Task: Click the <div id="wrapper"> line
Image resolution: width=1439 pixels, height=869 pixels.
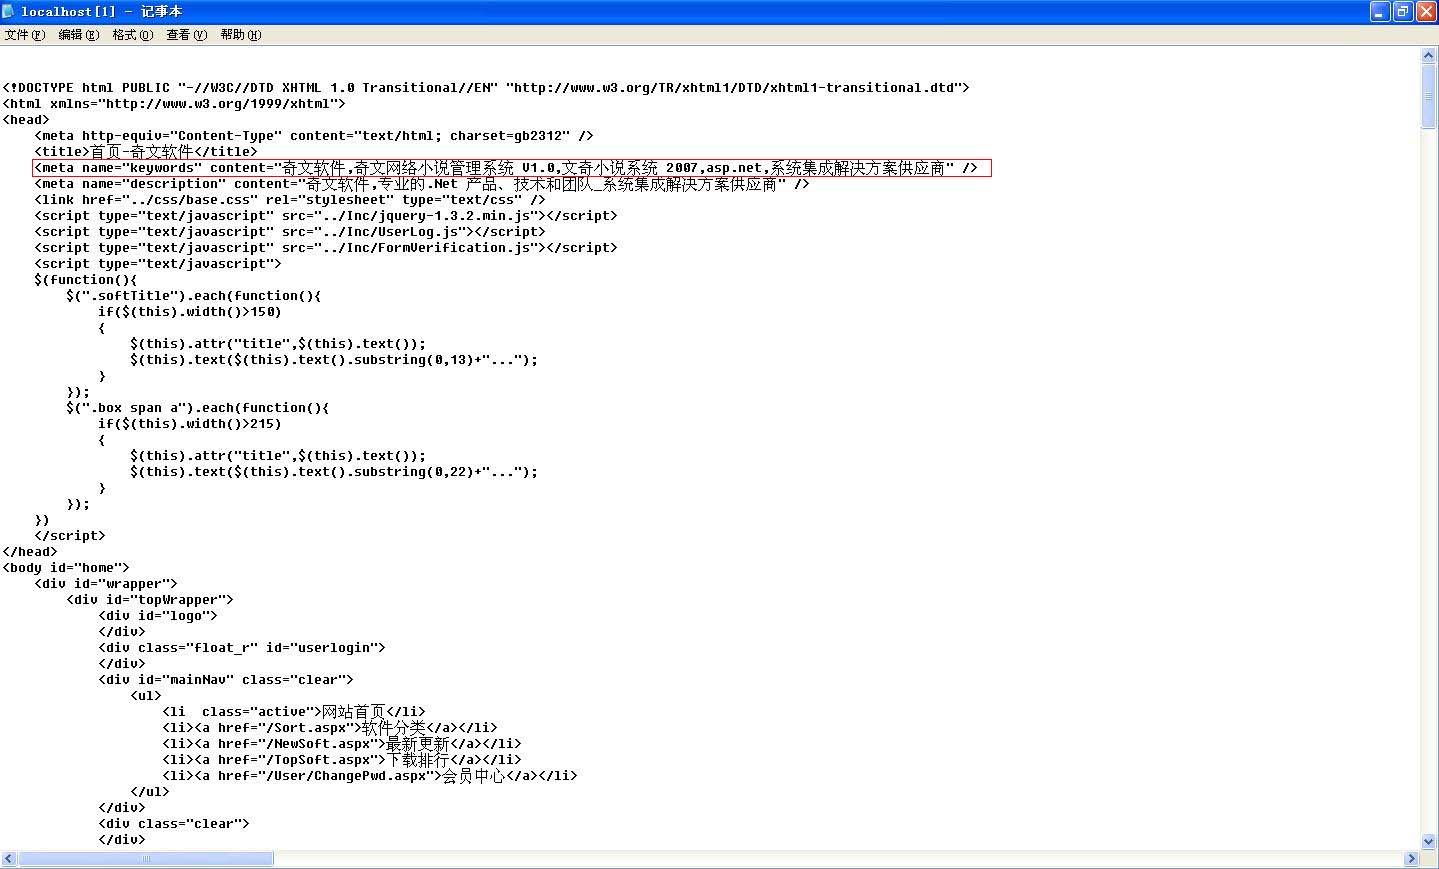Action: click(x=106, y=584)
